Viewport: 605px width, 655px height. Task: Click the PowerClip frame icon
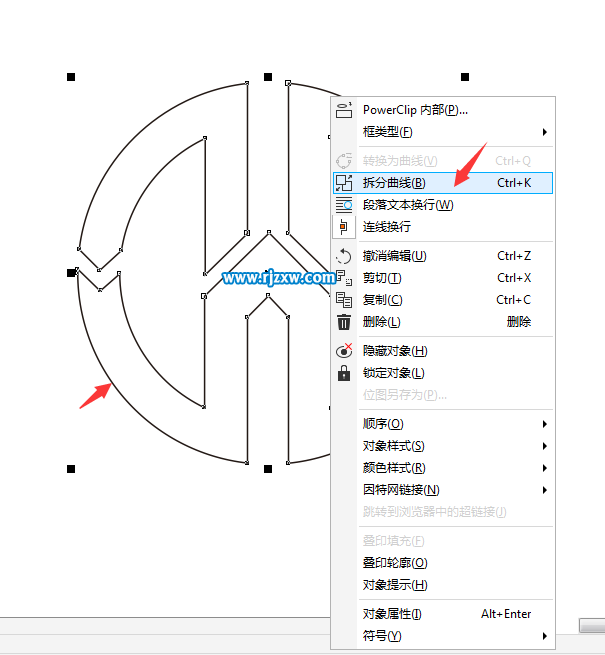coord(344,110)
